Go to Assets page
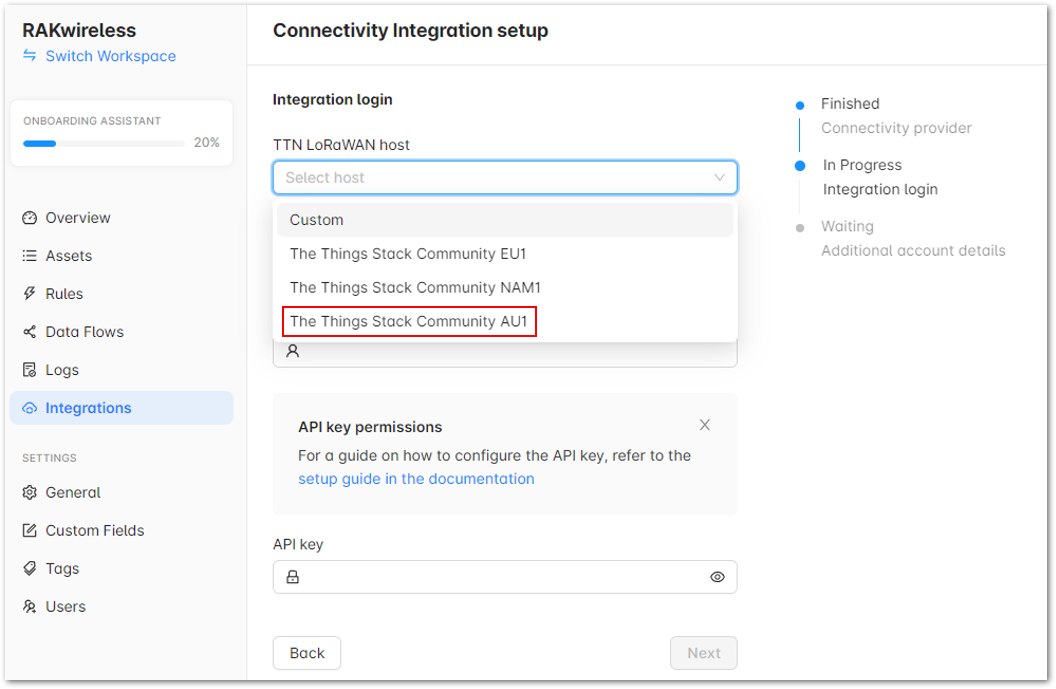1056x689 pixels. point(121,256)
